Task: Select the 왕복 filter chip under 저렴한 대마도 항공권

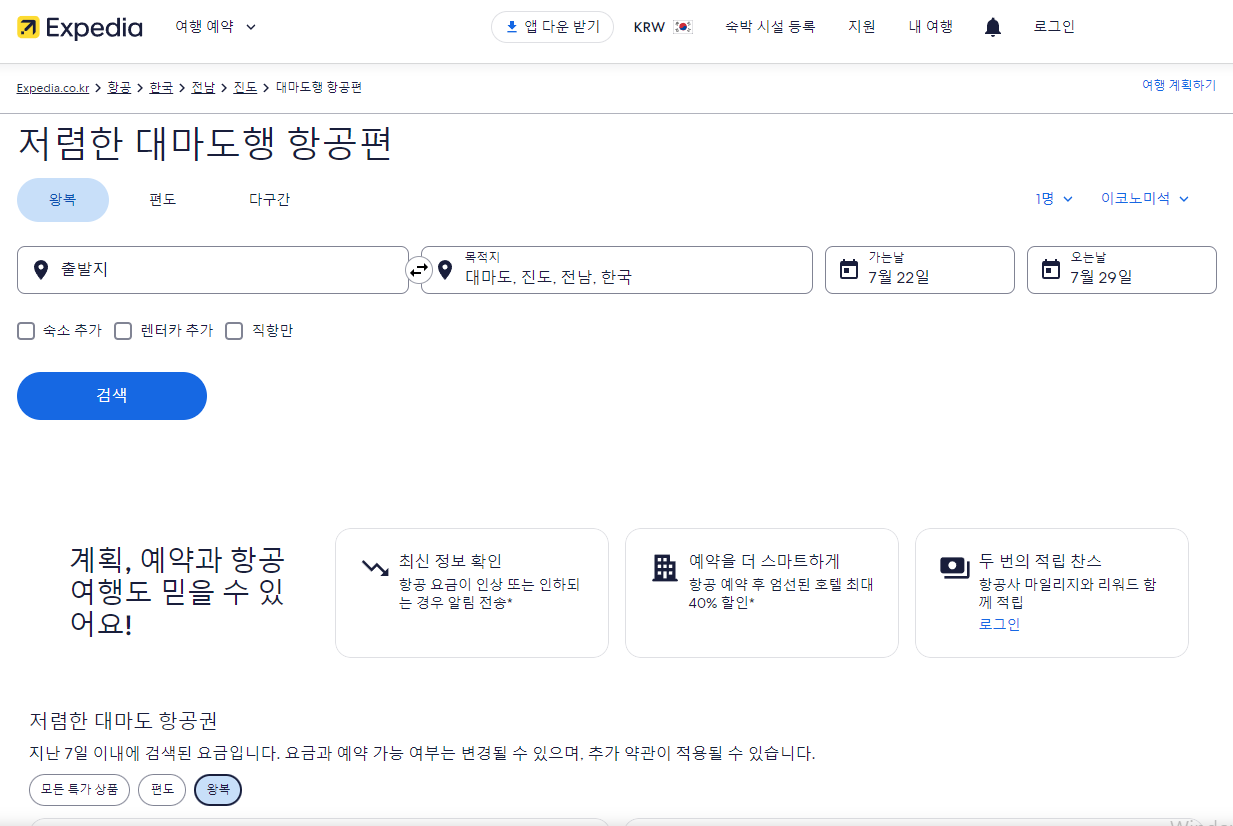Action: [218, 790]
